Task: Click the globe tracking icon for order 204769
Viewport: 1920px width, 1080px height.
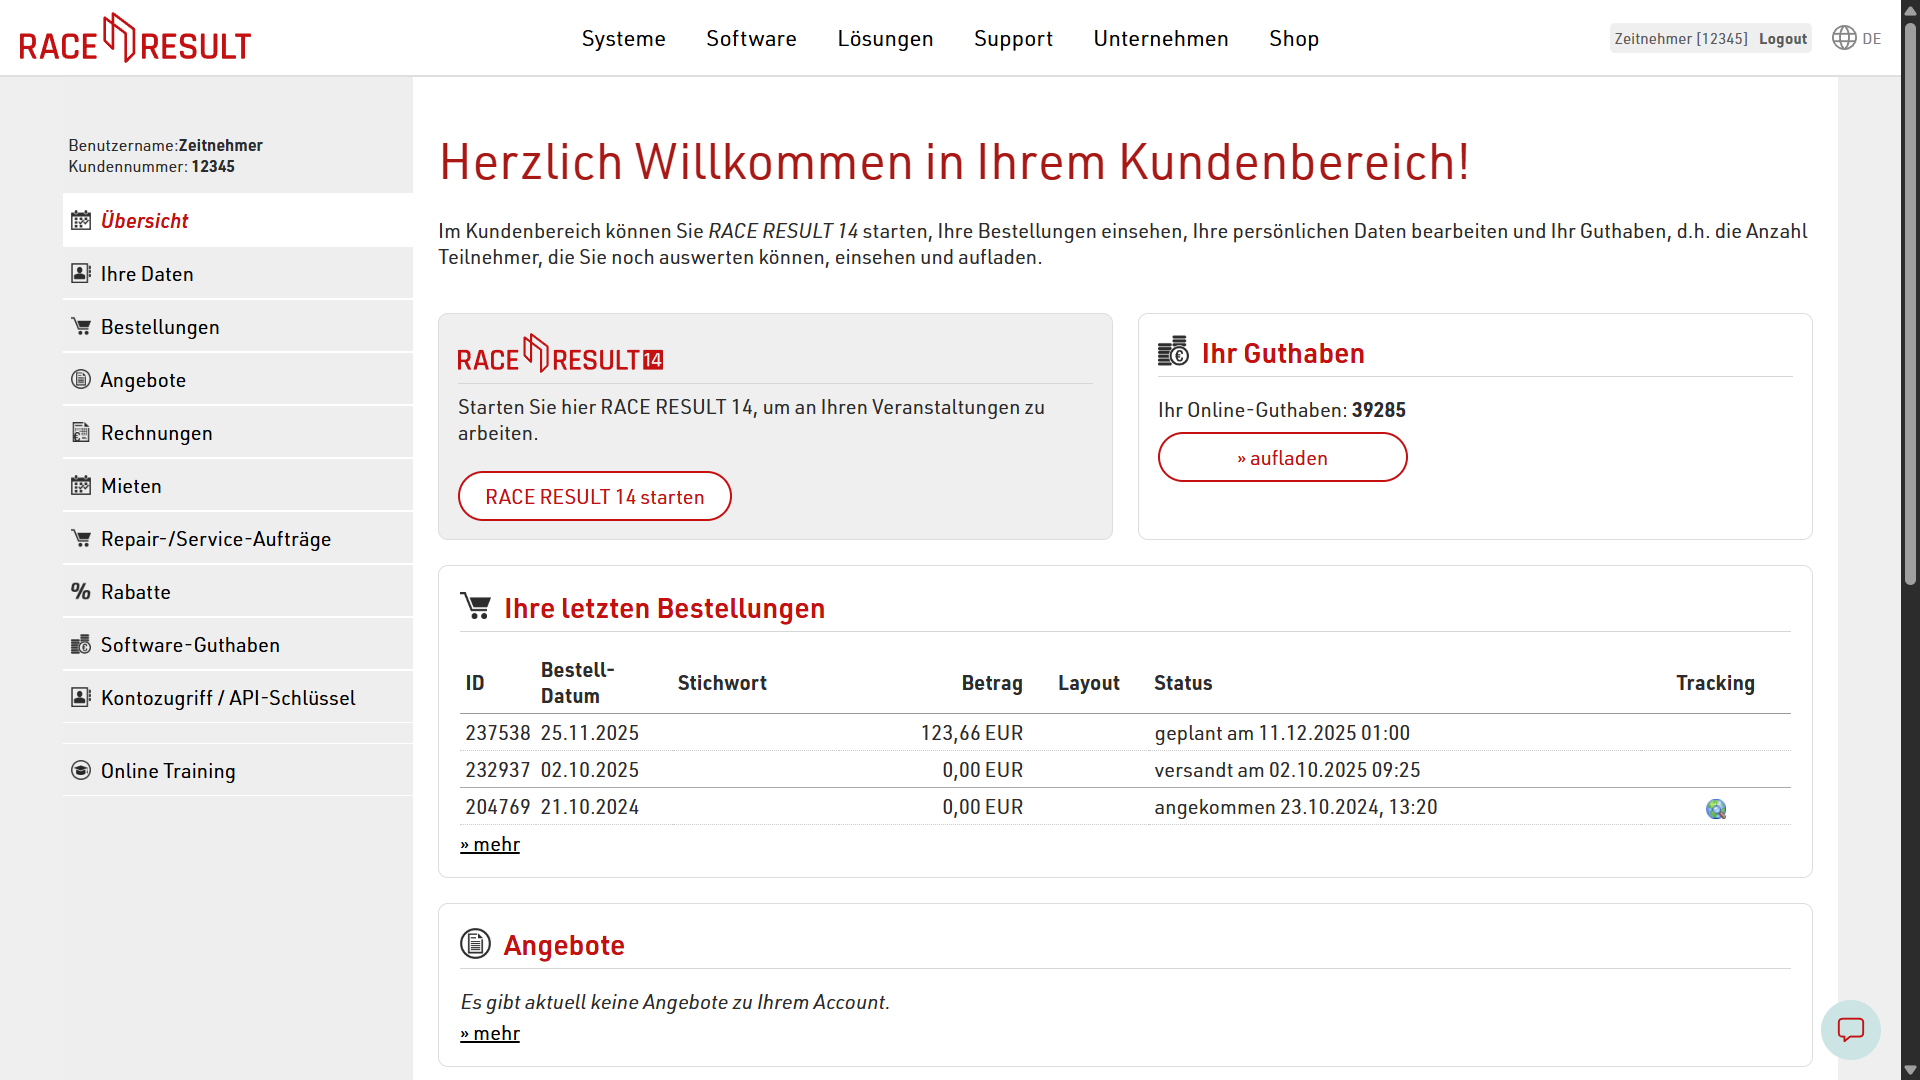Action: coord(1715,809)
